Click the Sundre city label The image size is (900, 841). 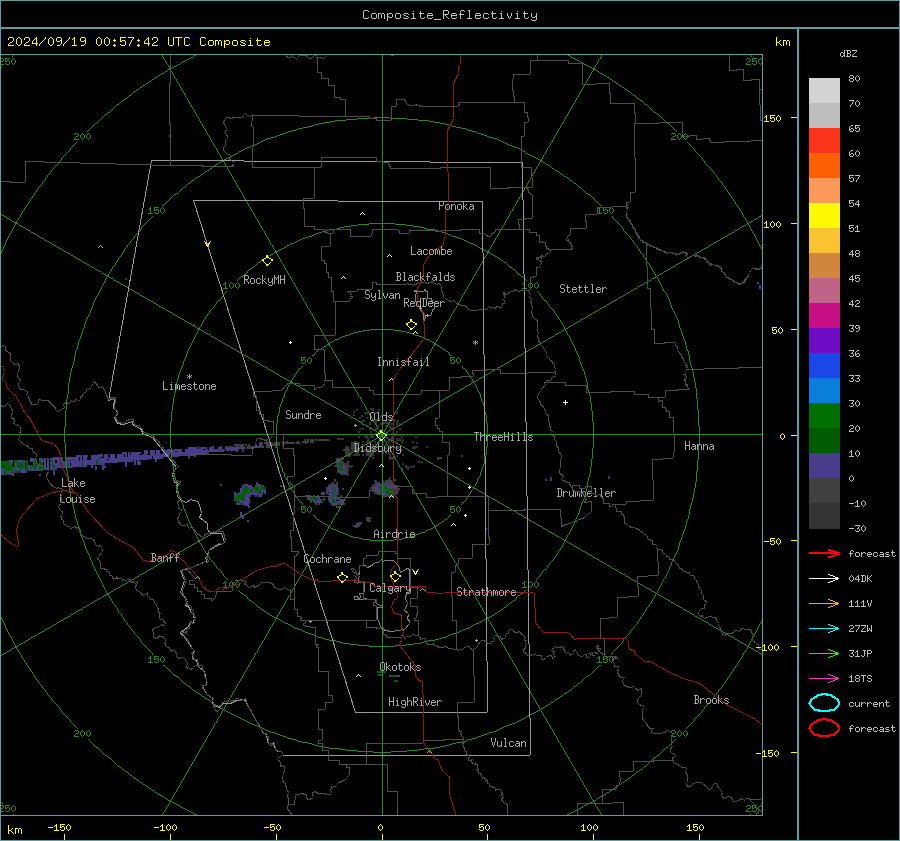click(303, 414)
